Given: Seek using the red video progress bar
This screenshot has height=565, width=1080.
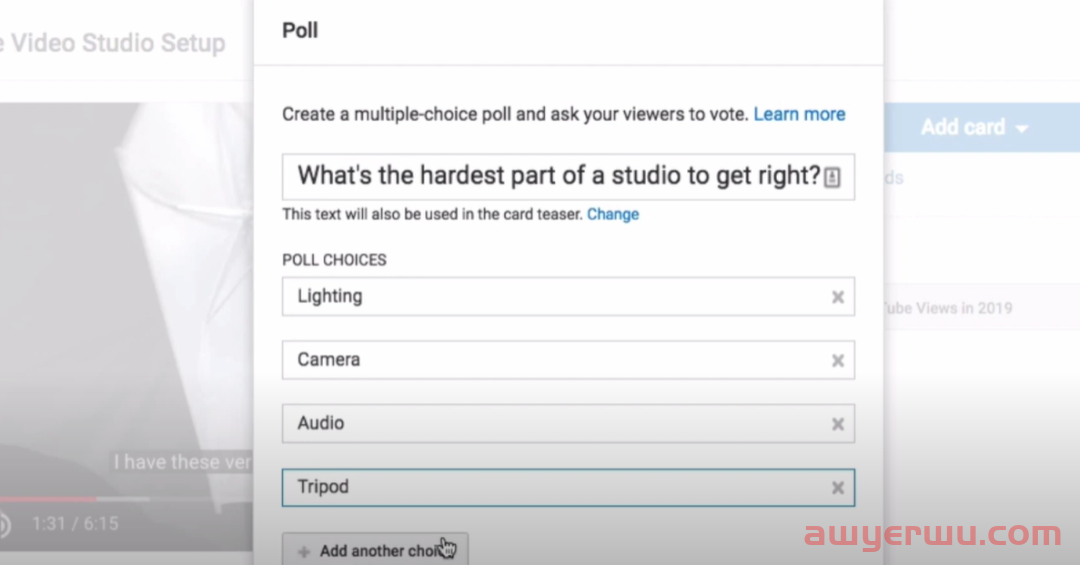Looking at the screenshot, I should (x=48, y=499).
